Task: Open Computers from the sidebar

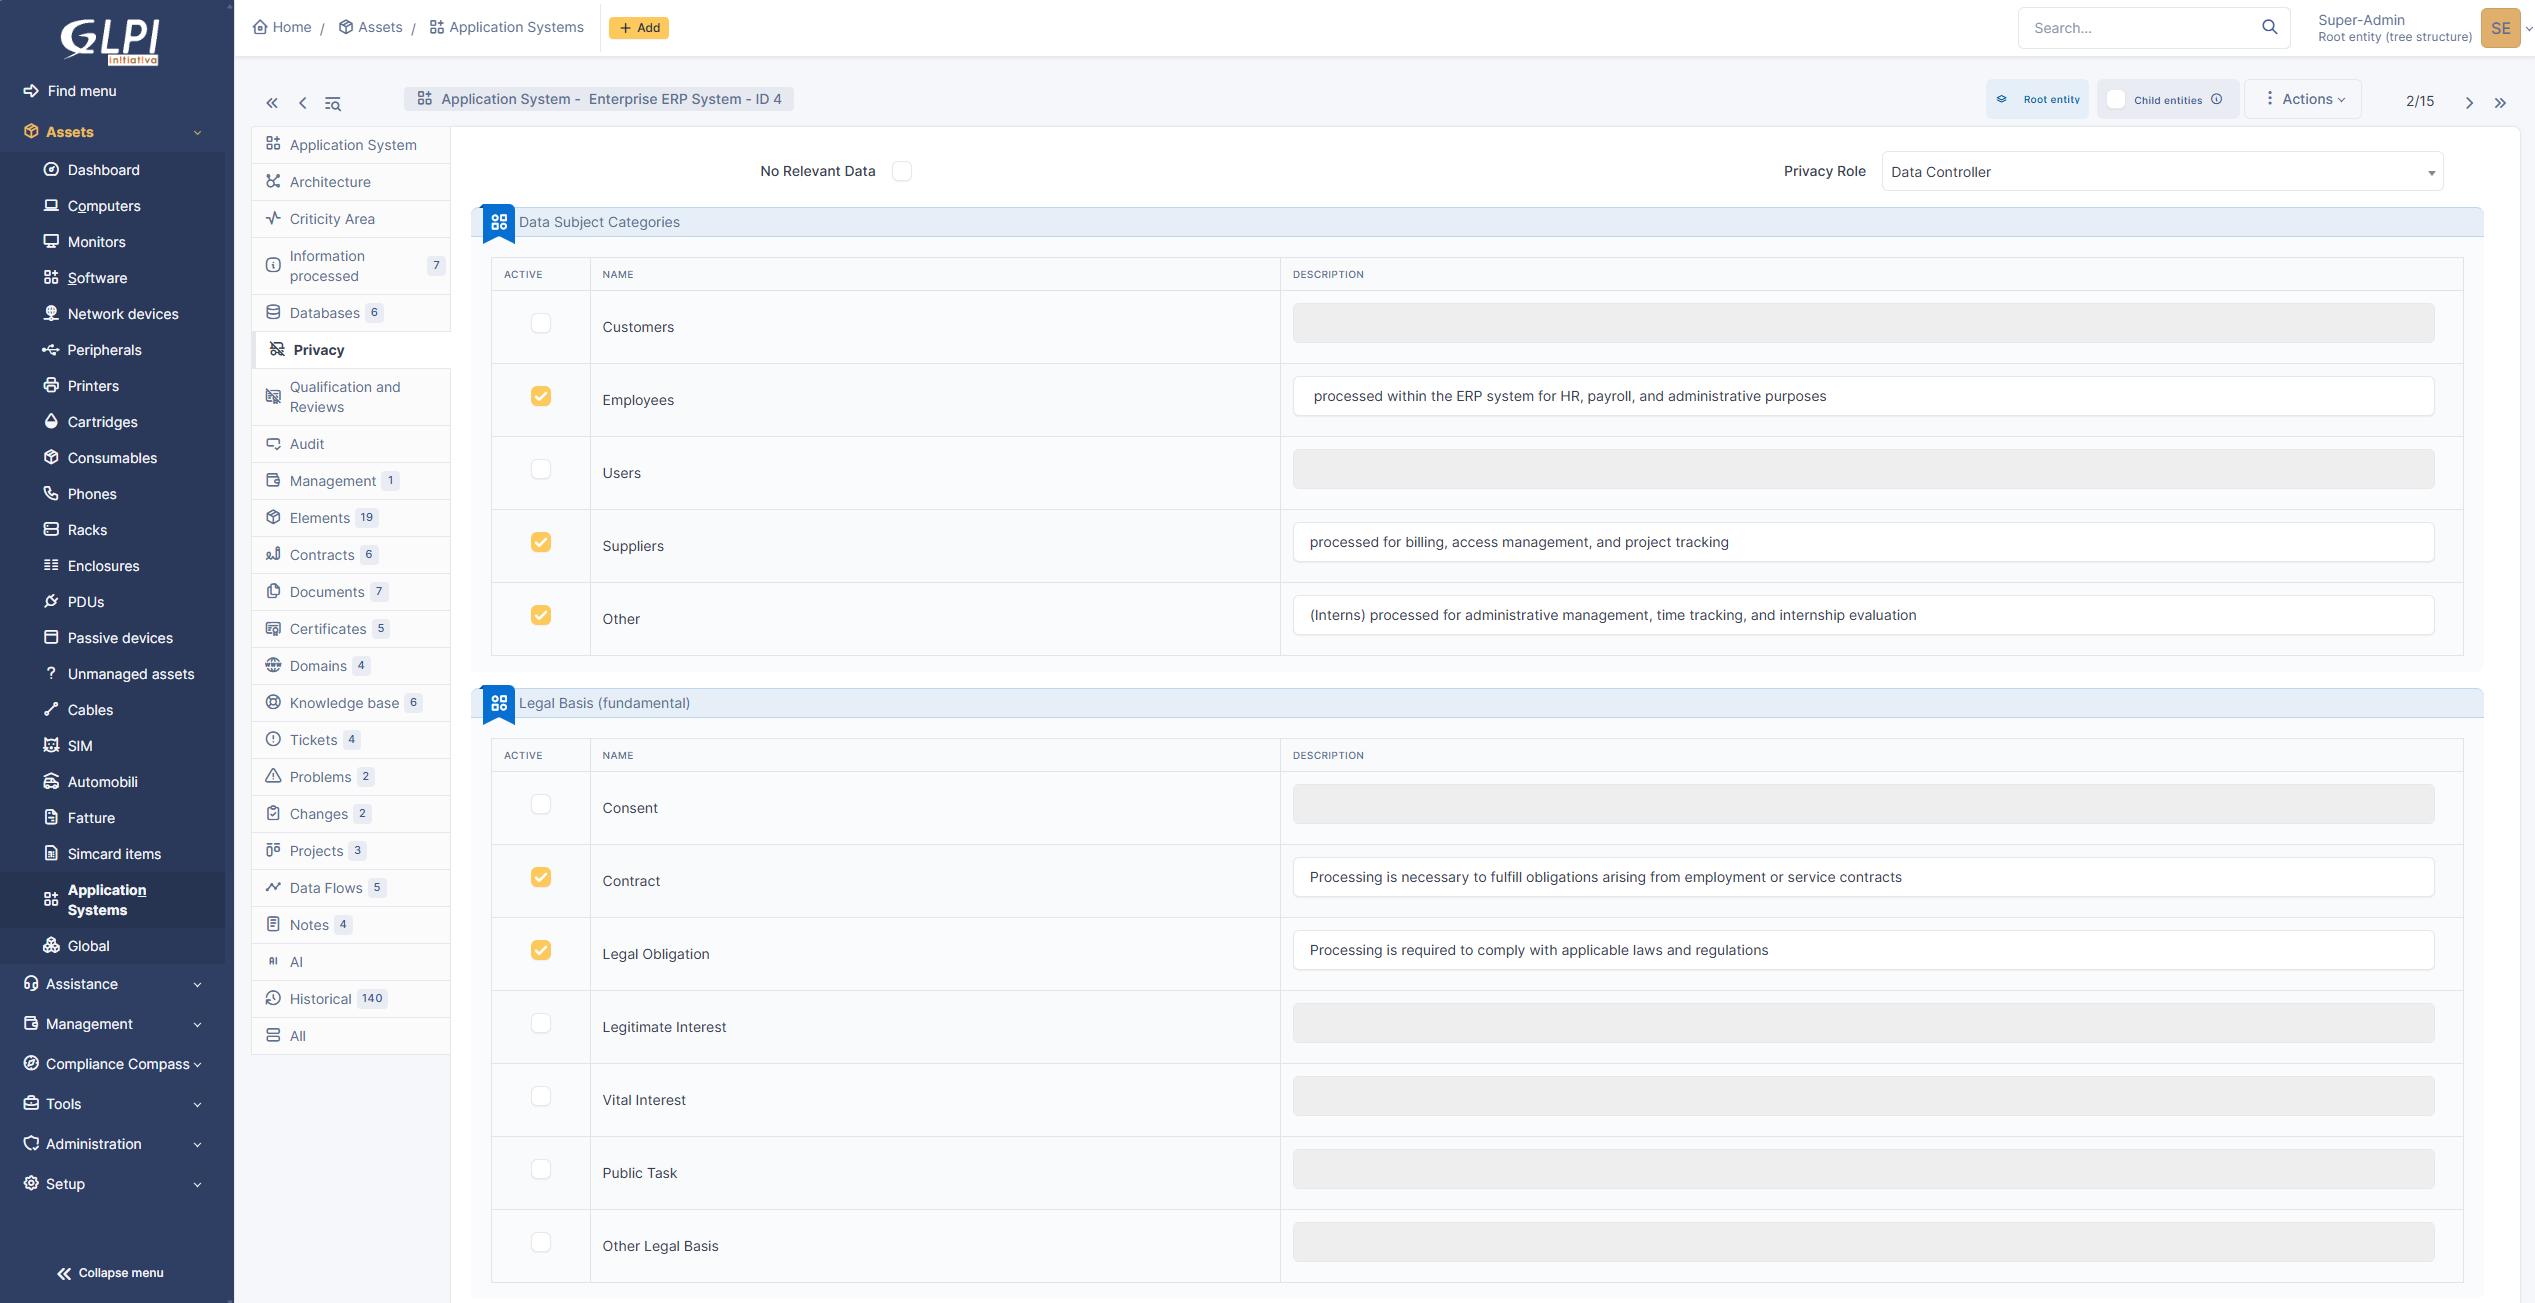Action: [104, 206]
